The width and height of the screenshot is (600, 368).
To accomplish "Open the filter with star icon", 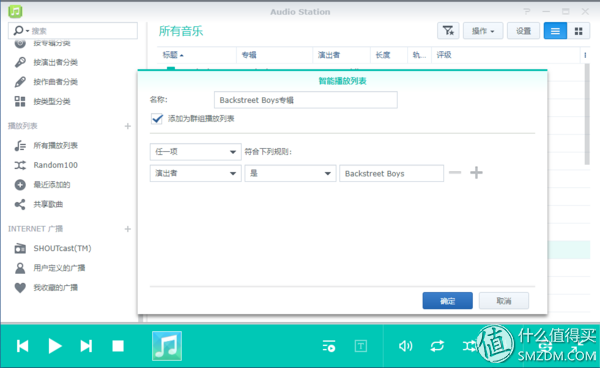I will [448, 31].
